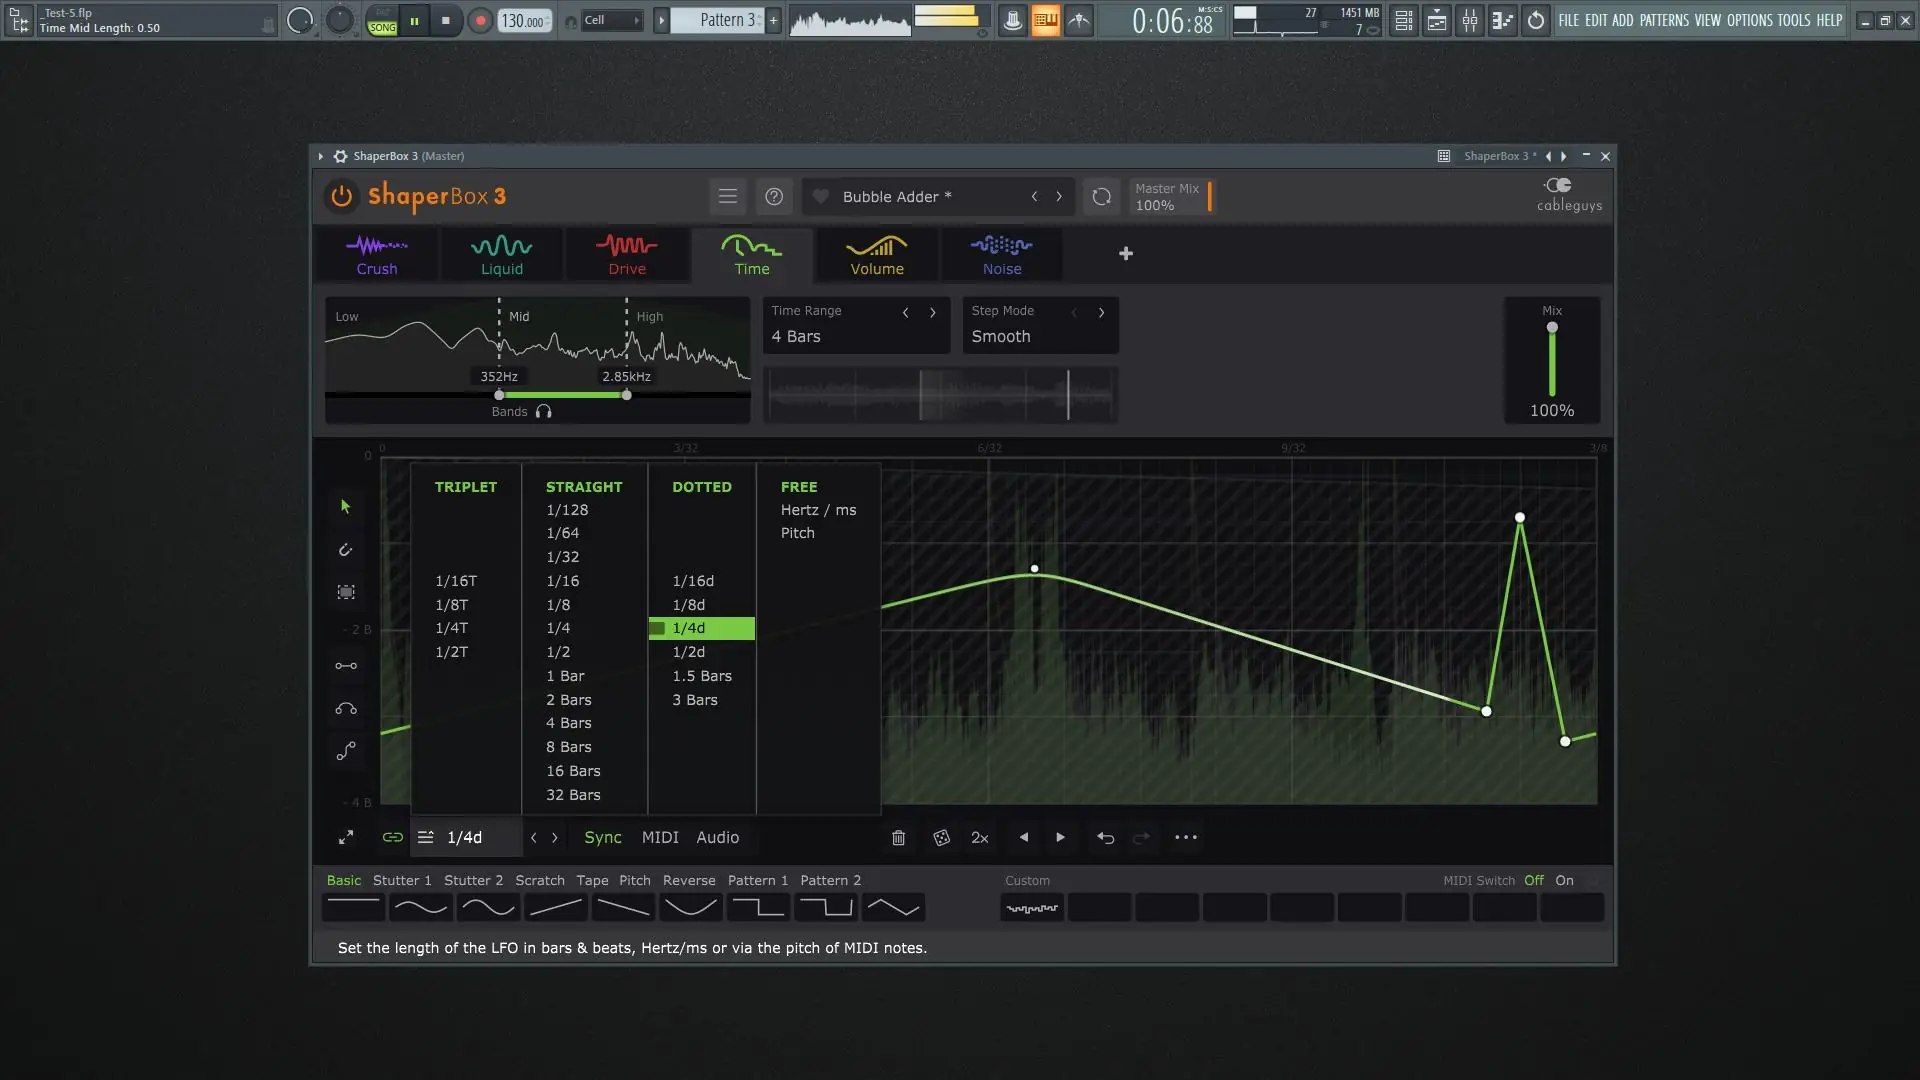The image size is (1920, 1080).
Task: Turn MIDI Switch On
Action: pos(1564,881)
